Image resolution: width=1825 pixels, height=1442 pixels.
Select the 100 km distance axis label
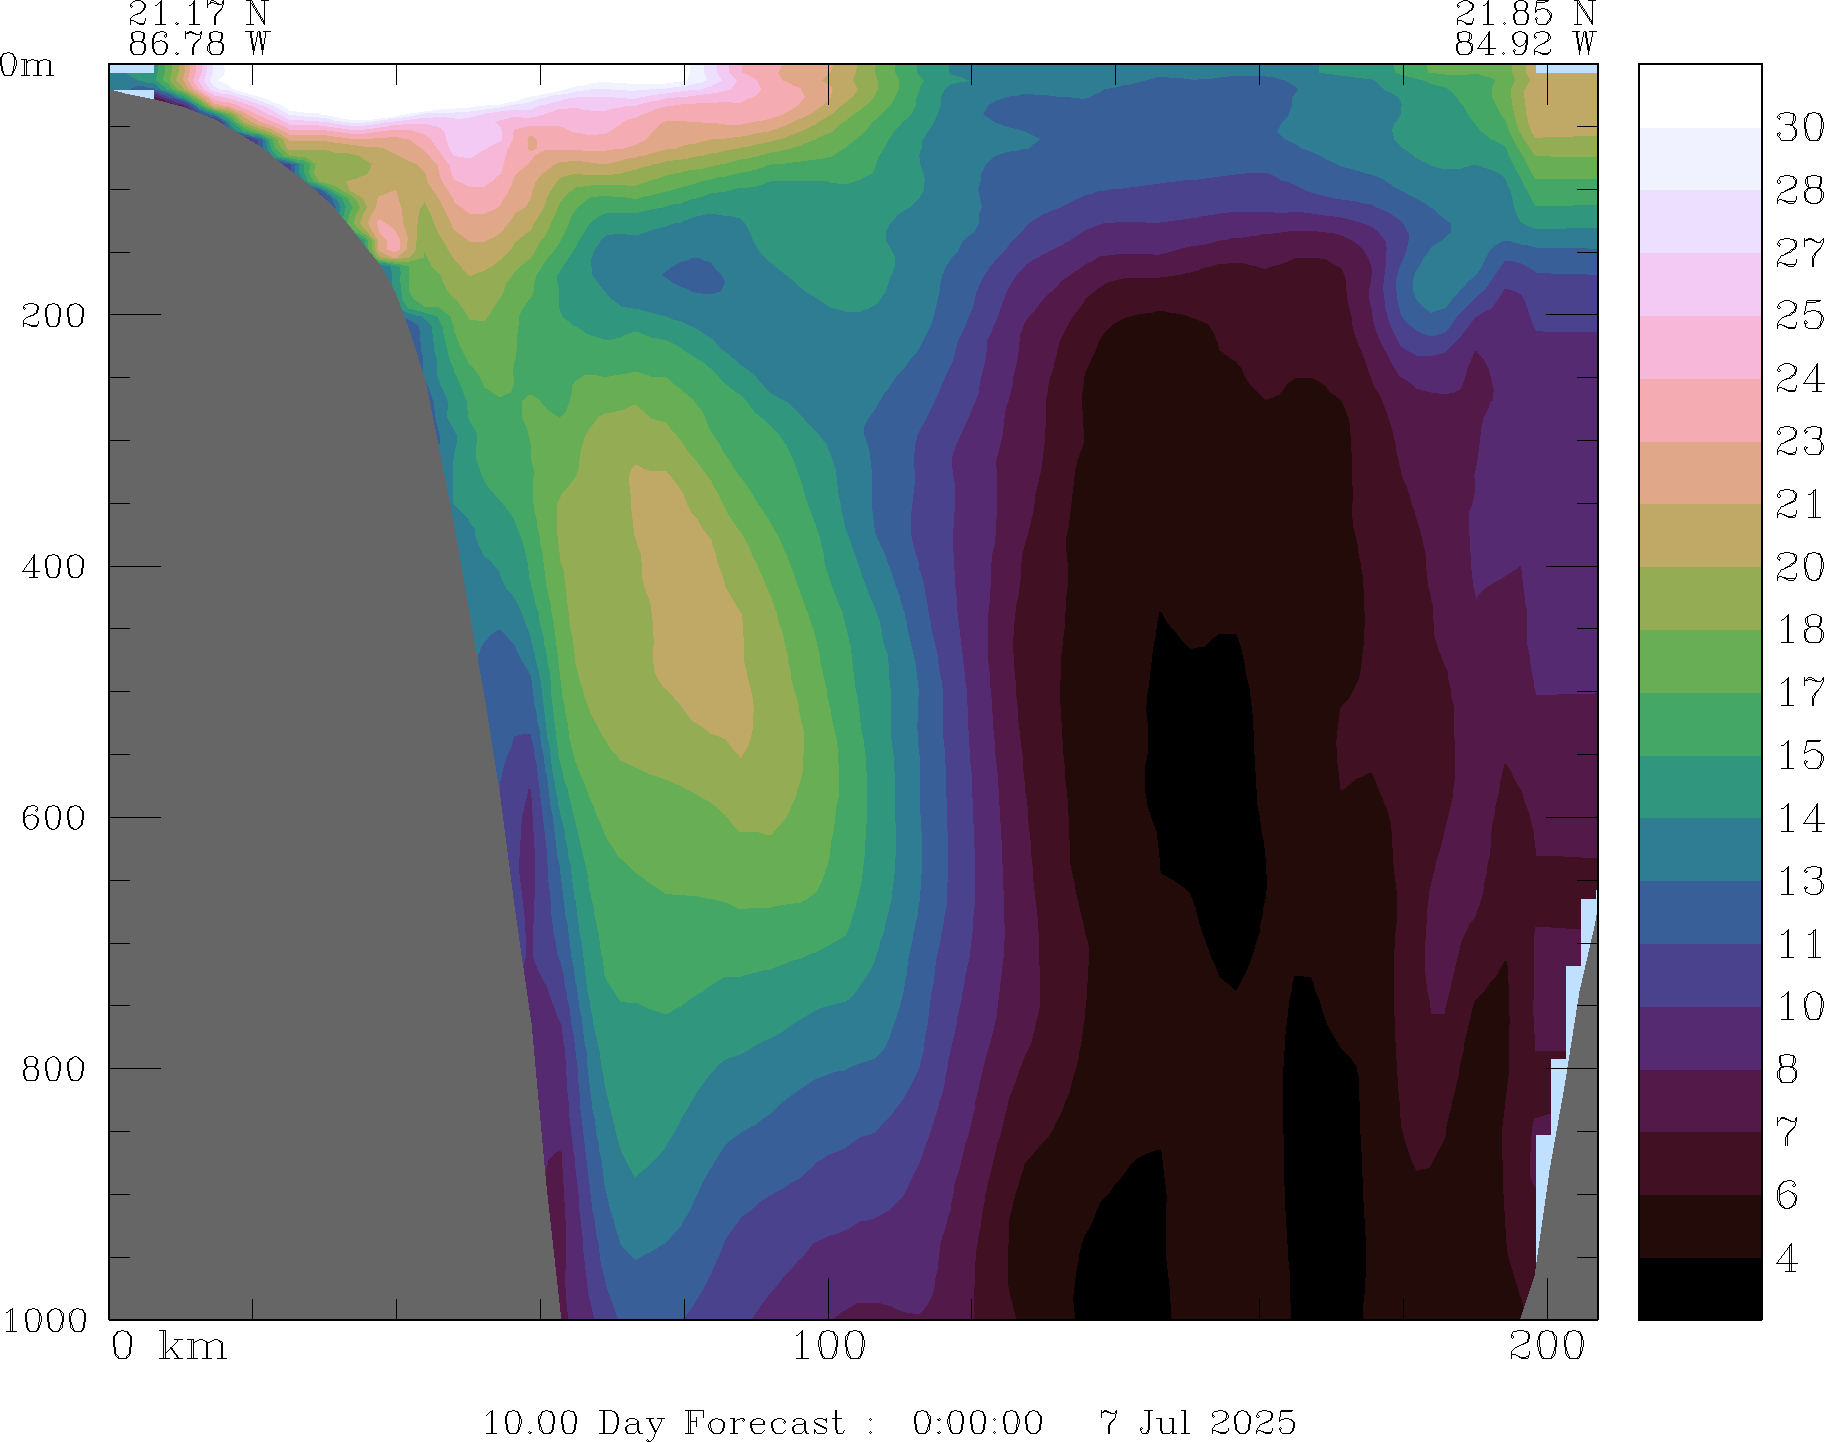pyautogui.click(x=828, y=1347)
